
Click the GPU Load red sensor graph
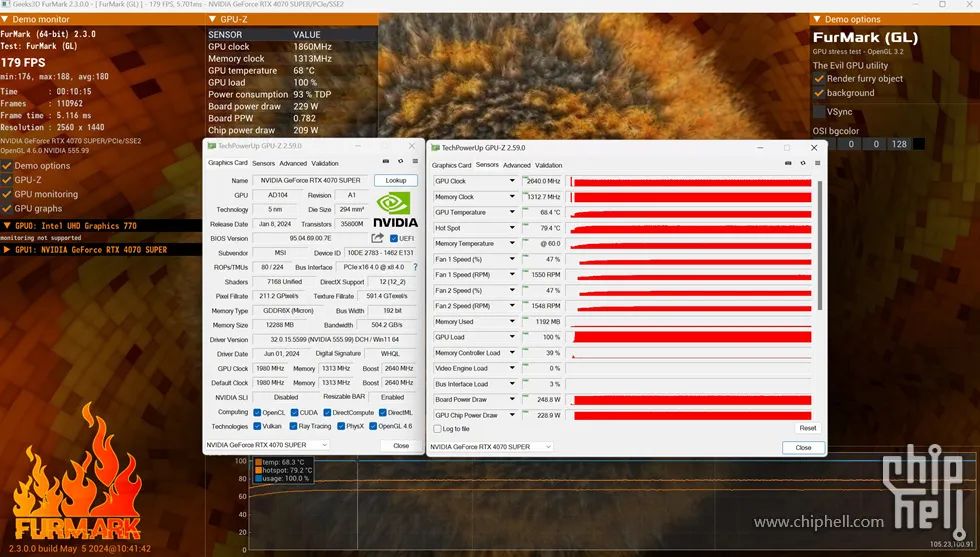tap(692, 337)
